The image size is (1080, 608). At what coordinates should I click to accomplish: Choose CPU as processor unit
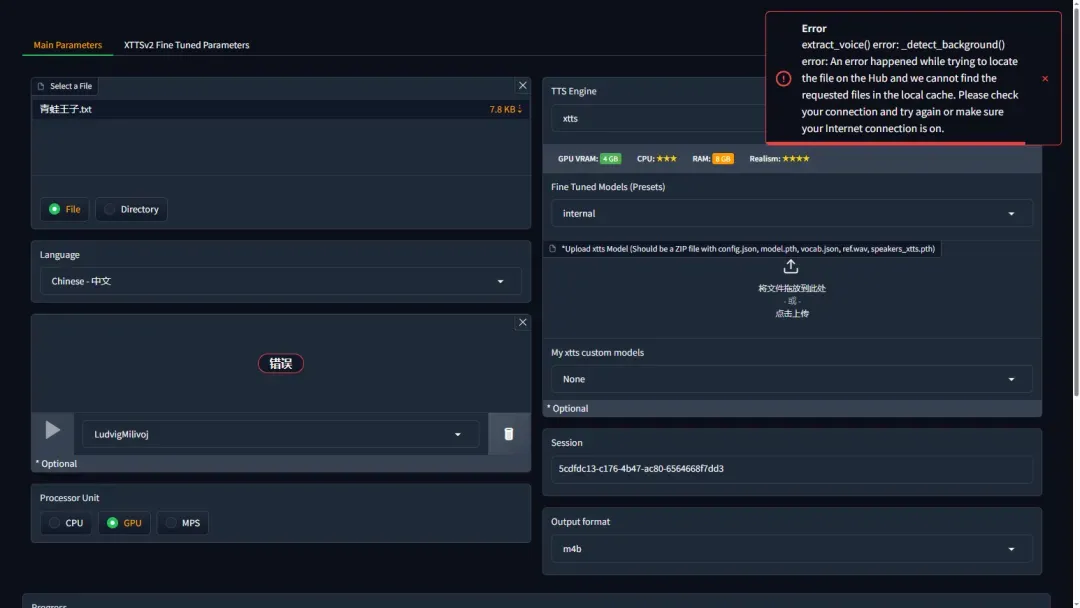66,523
